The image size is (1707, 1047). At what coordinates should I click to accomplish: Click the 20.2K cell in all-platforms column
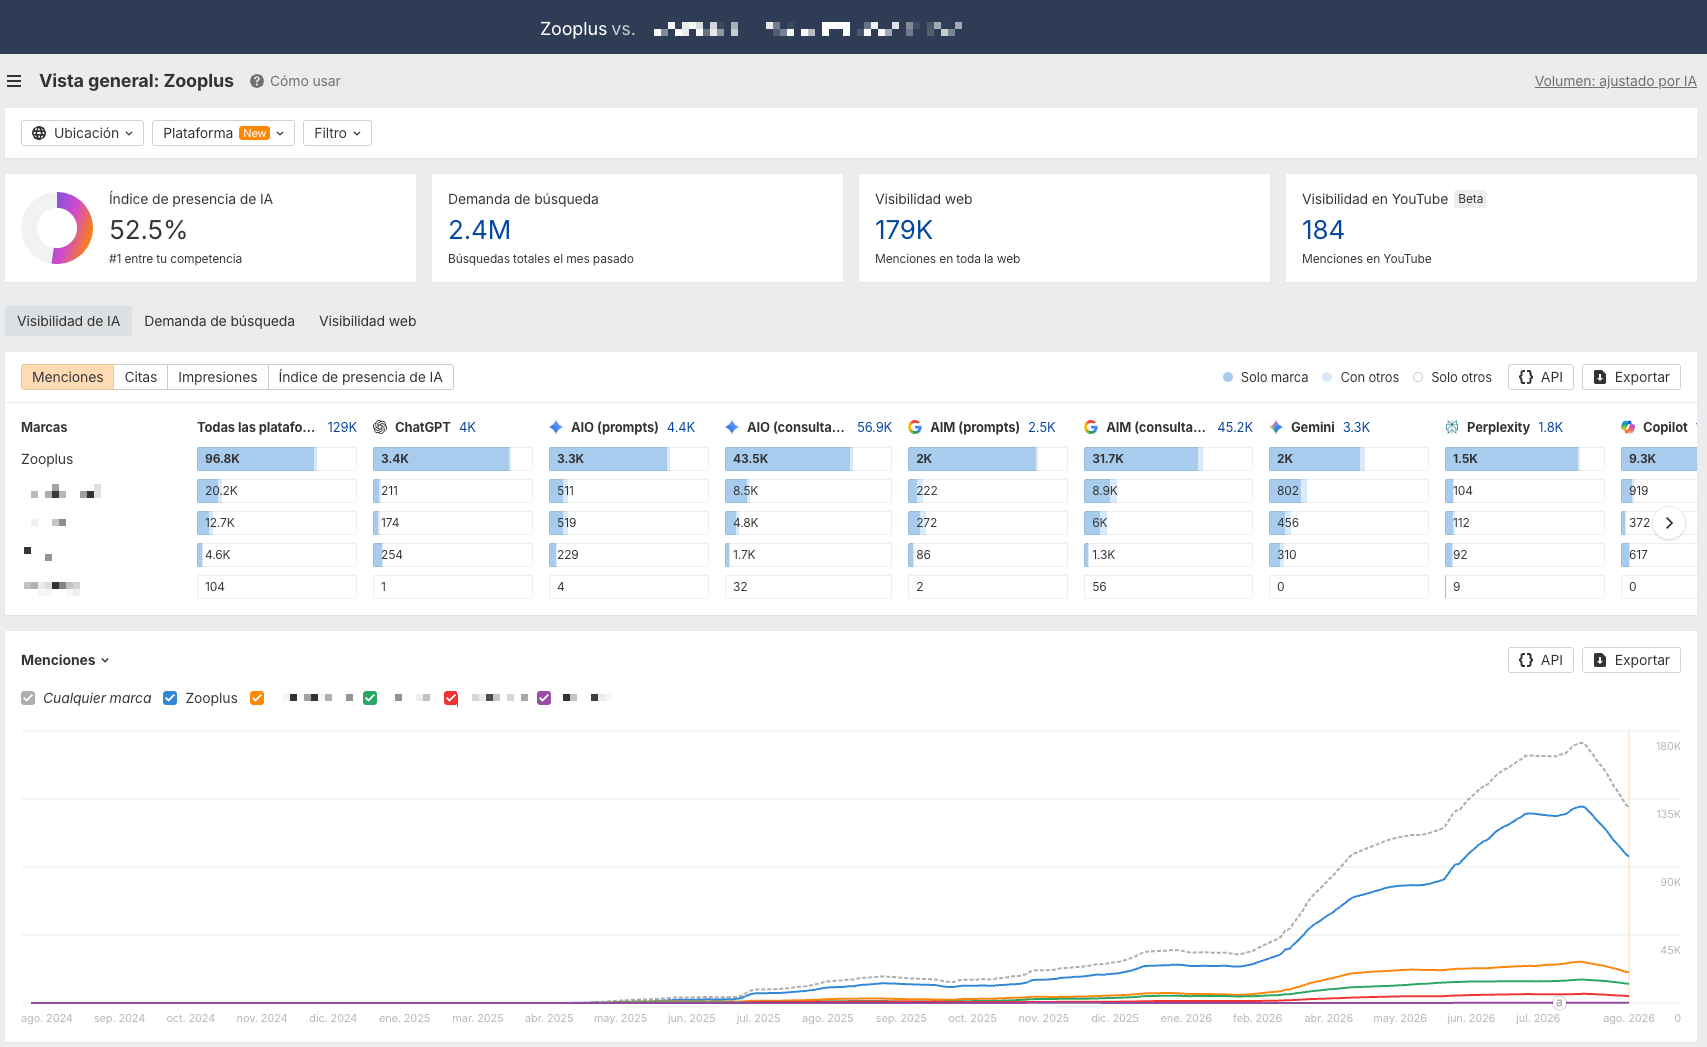[277, 491]
